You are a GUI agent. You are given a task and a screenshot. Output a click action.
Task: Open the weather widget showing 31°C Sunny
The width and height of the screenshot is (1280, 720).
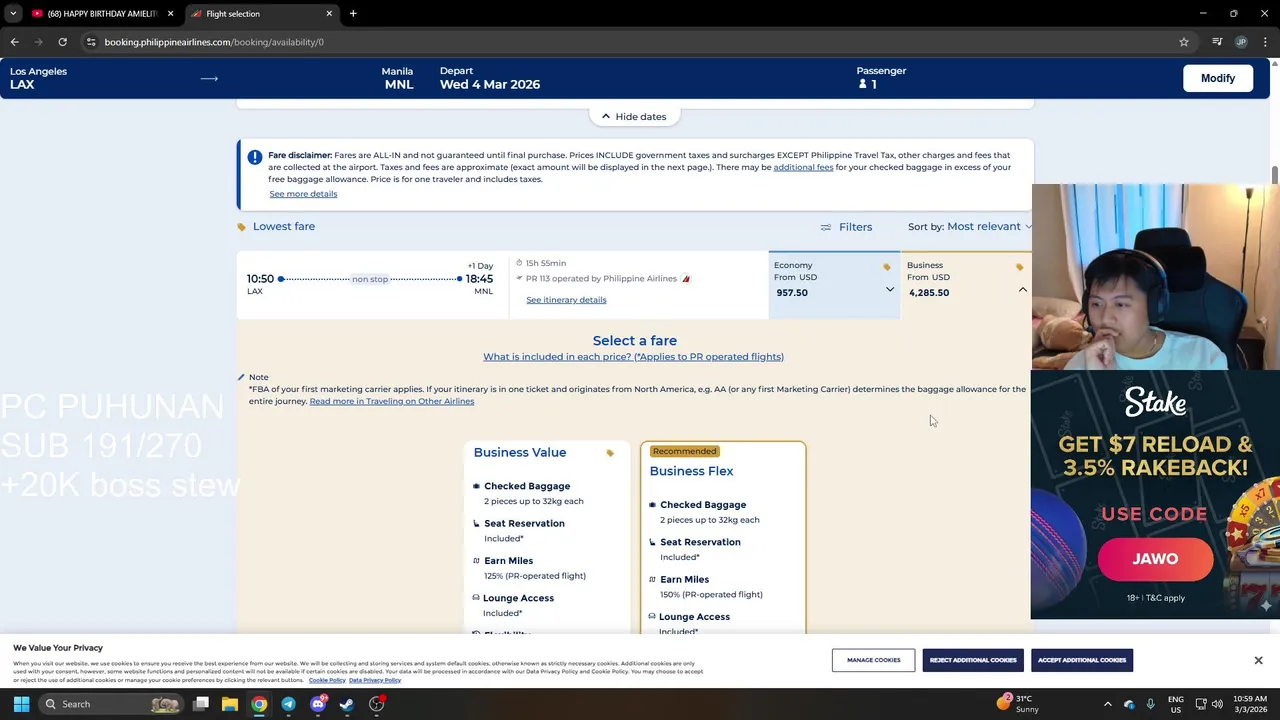coord(1019,704)
